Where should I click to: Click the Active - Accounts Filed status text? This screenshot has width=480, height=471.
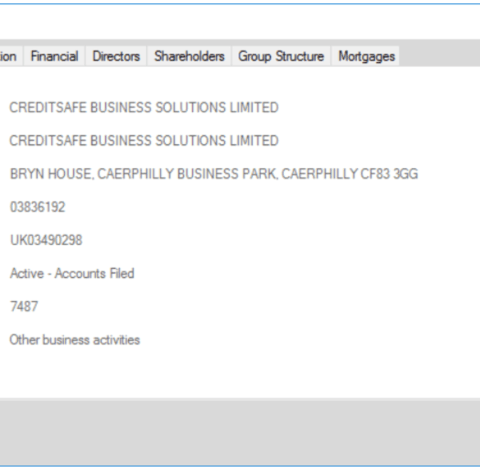point(72,273)
